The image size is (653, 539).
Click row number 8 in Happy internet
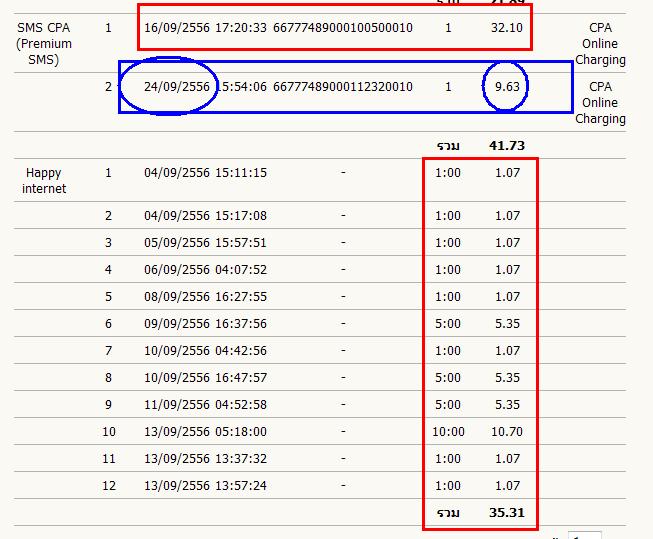tap(108, 377)
